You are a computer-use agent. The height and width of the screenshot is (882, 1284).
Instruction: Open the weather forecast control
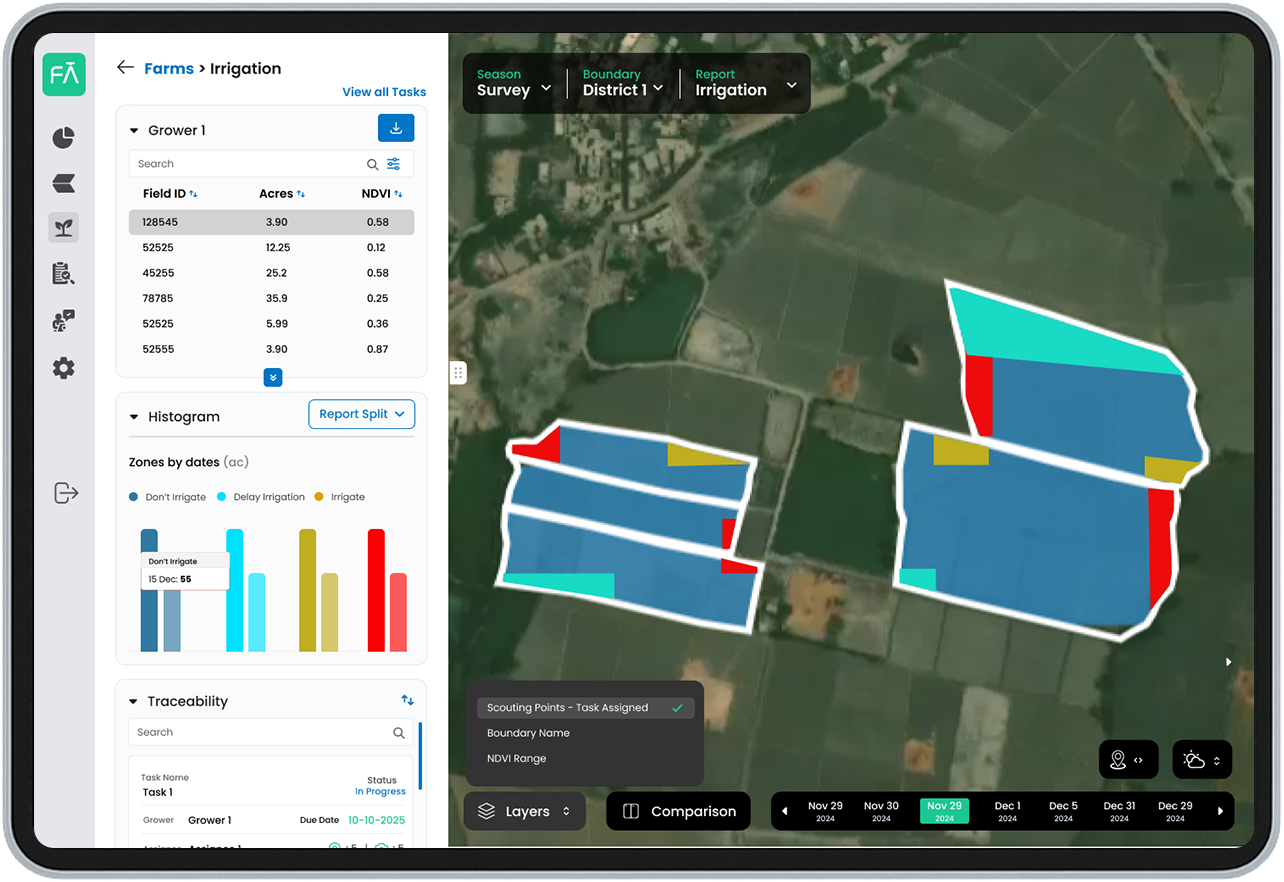tap(1202, 760)
